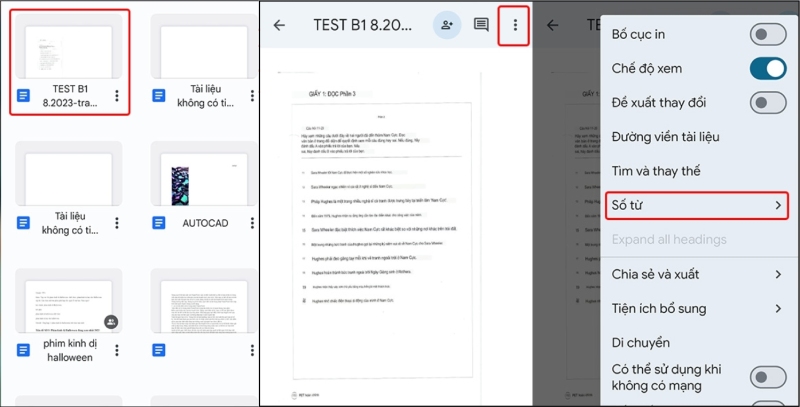Viewport: 800px width, 407px height.
Task: Go back from the TEST B1 8.20... document
Action: click(x=279, y=25)
